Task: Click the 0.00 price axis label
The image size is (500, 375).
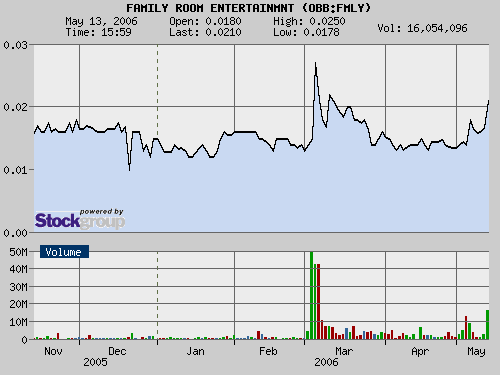Action: coord(15,233)
